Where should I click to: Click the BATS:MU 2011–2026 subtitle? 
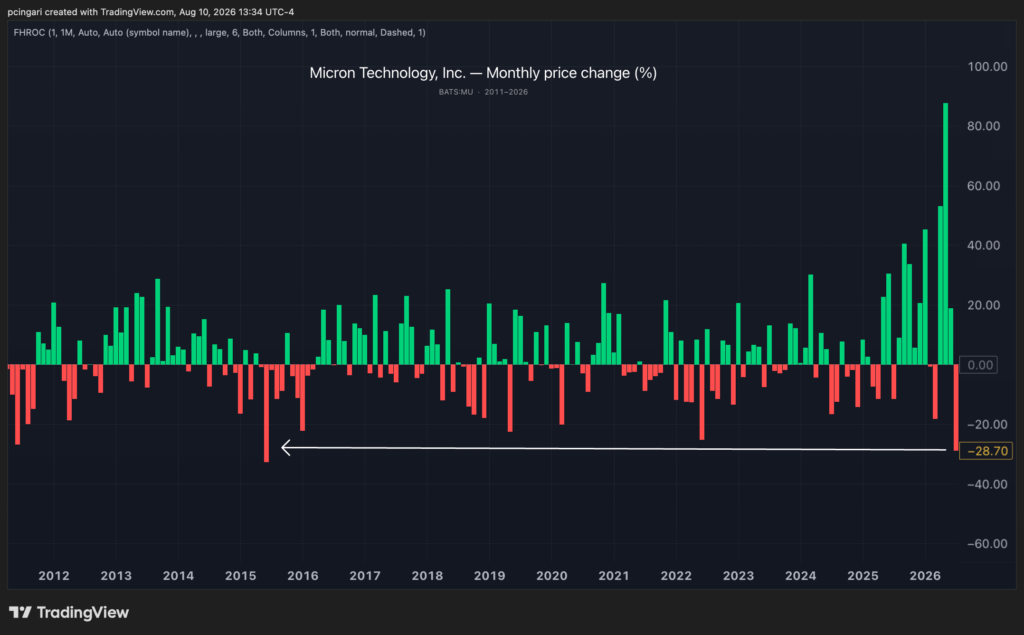pos(483,92)
